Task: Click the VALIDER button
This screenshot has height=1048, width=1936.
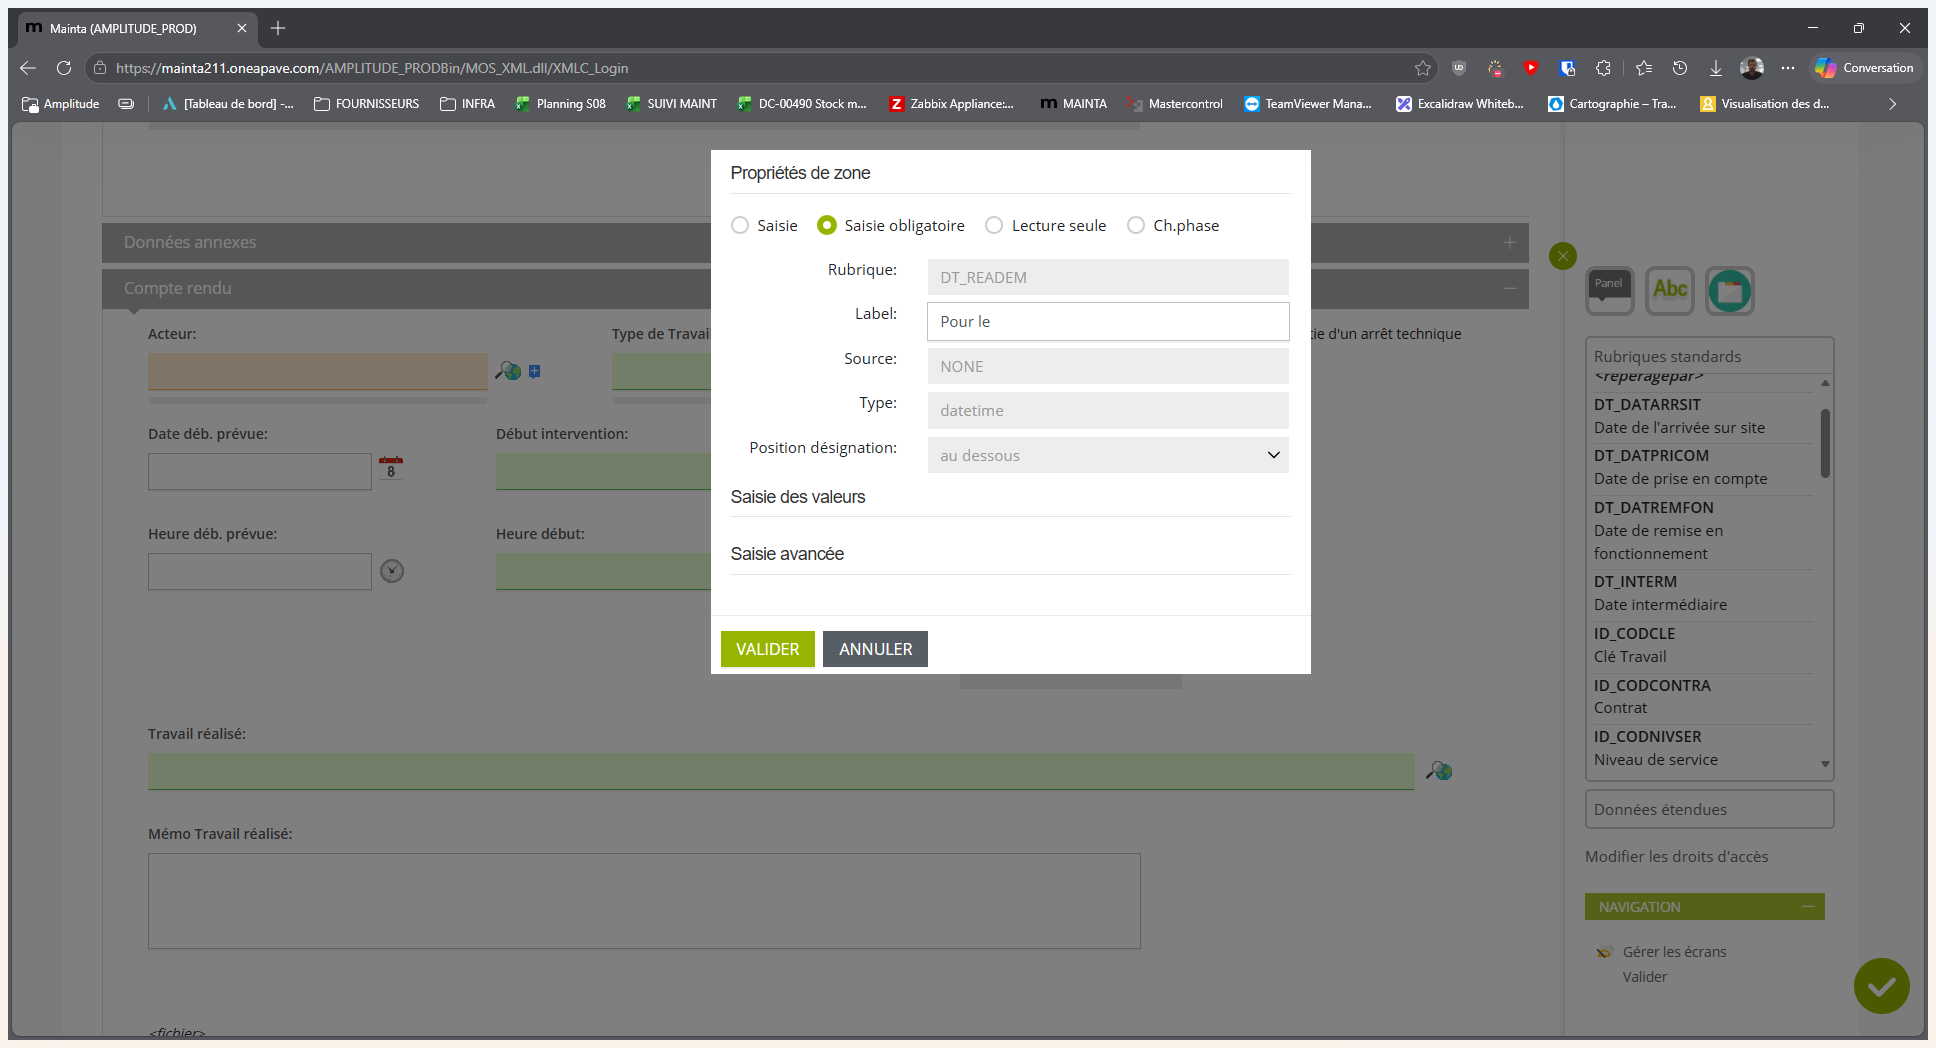Action: [x=768, y=649]
